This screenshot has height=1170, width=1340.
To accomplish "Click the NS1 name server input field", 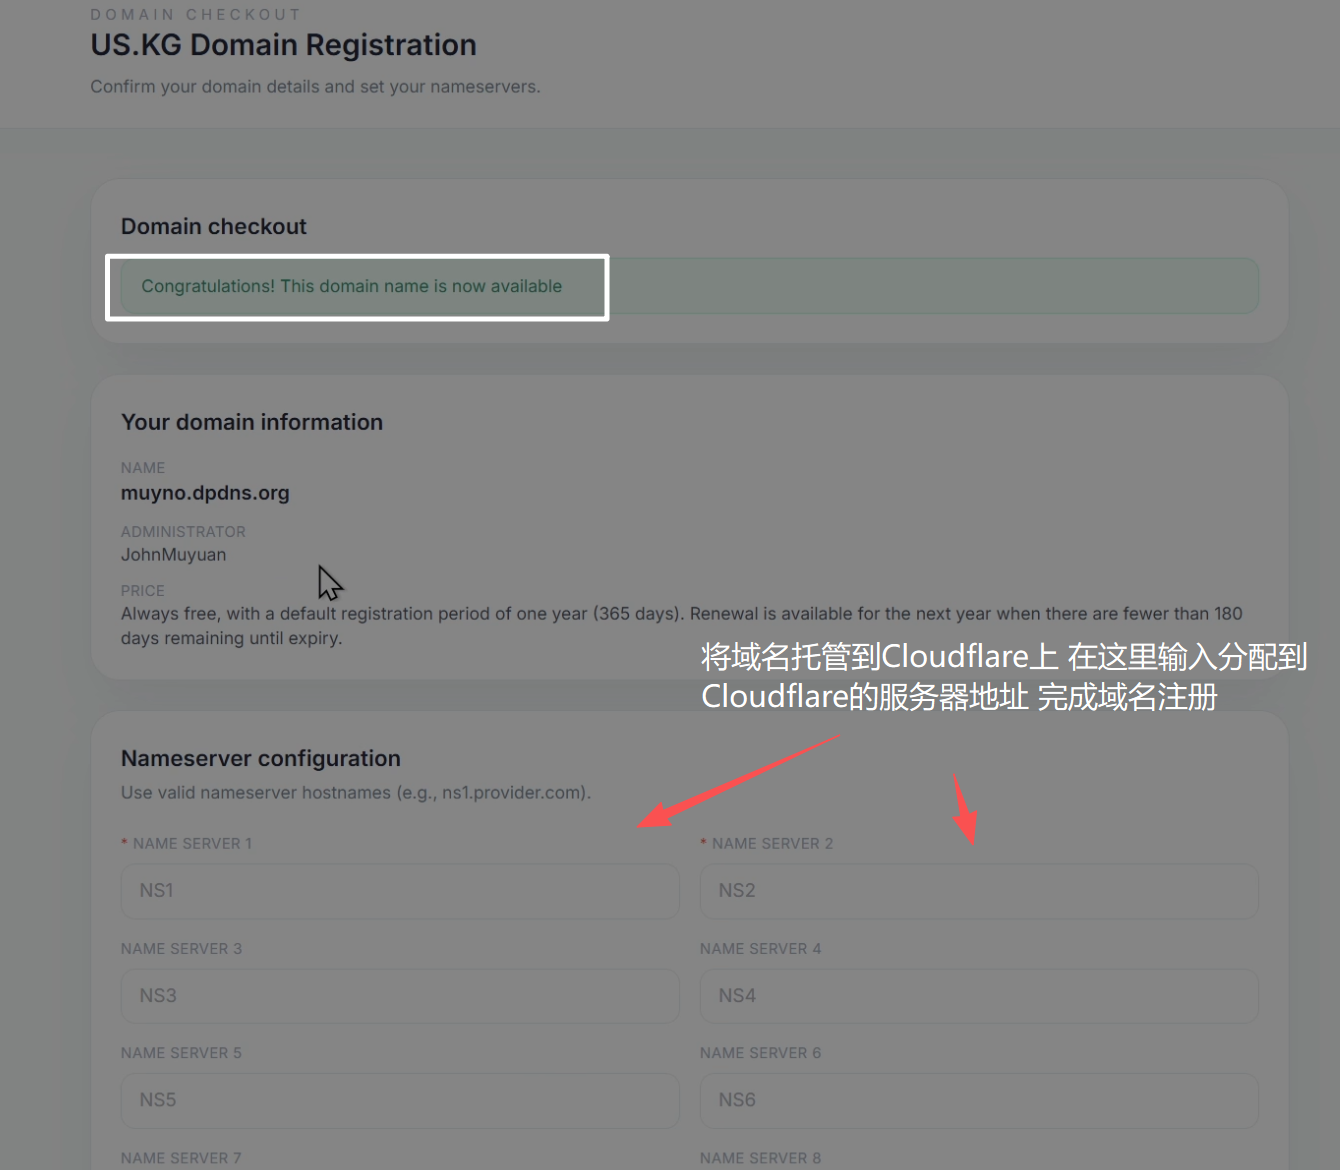I will tap(400, 891).
